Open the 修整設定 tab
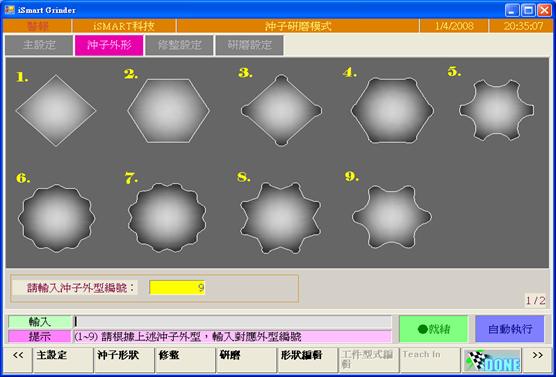The width and height of the screenshot is (556, 377). 179,45
